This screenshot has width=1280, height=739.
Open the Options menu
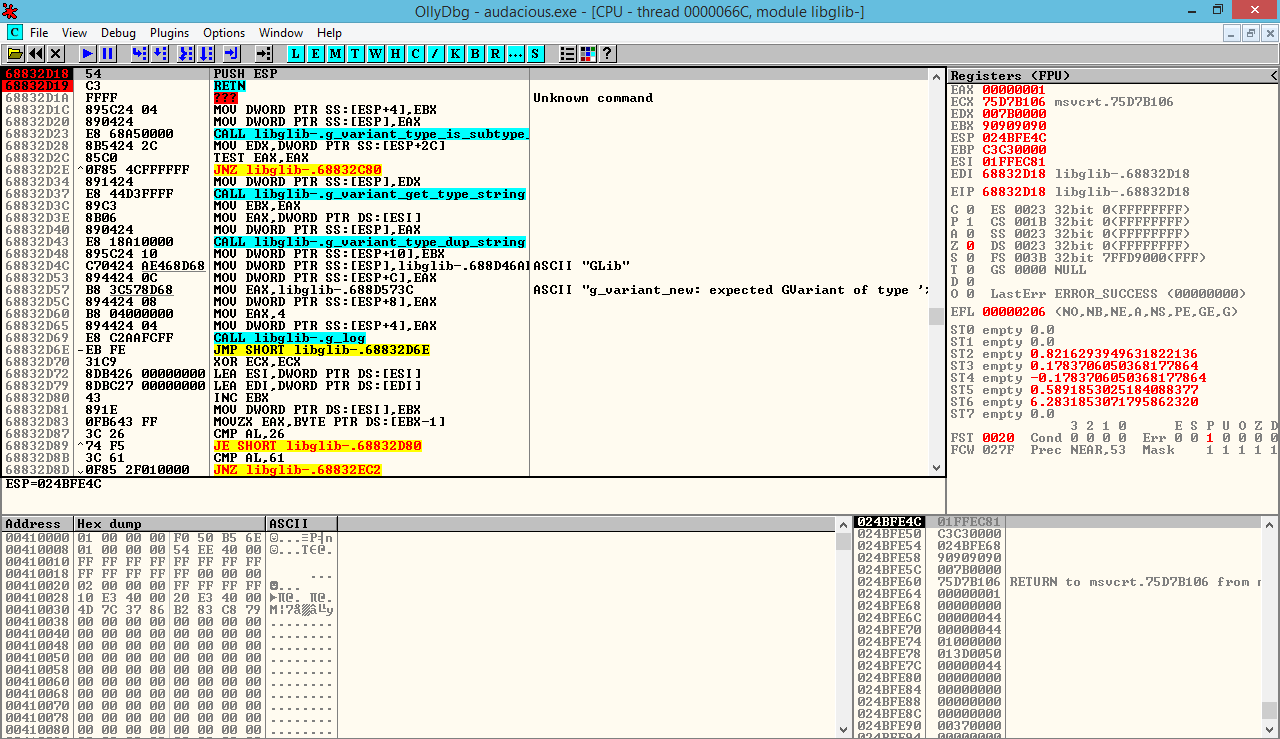pos(224,33)
